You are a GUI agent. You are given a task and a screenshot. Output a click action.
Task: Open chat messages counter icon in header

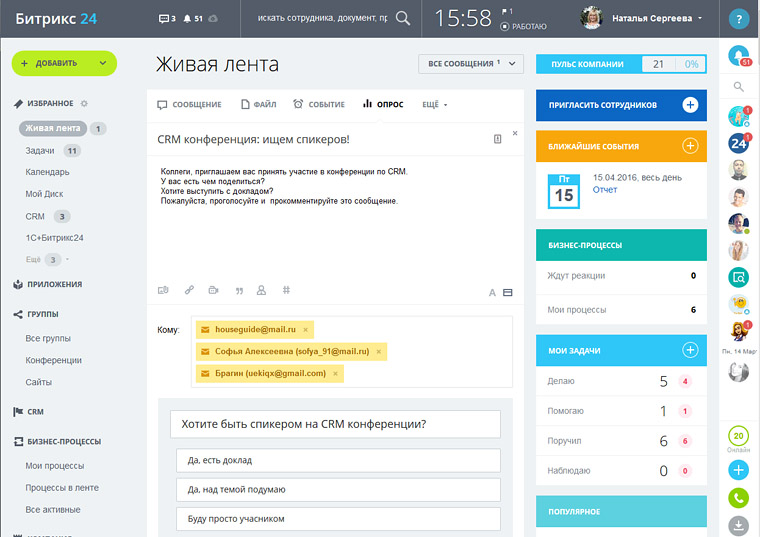coord(167,18)
